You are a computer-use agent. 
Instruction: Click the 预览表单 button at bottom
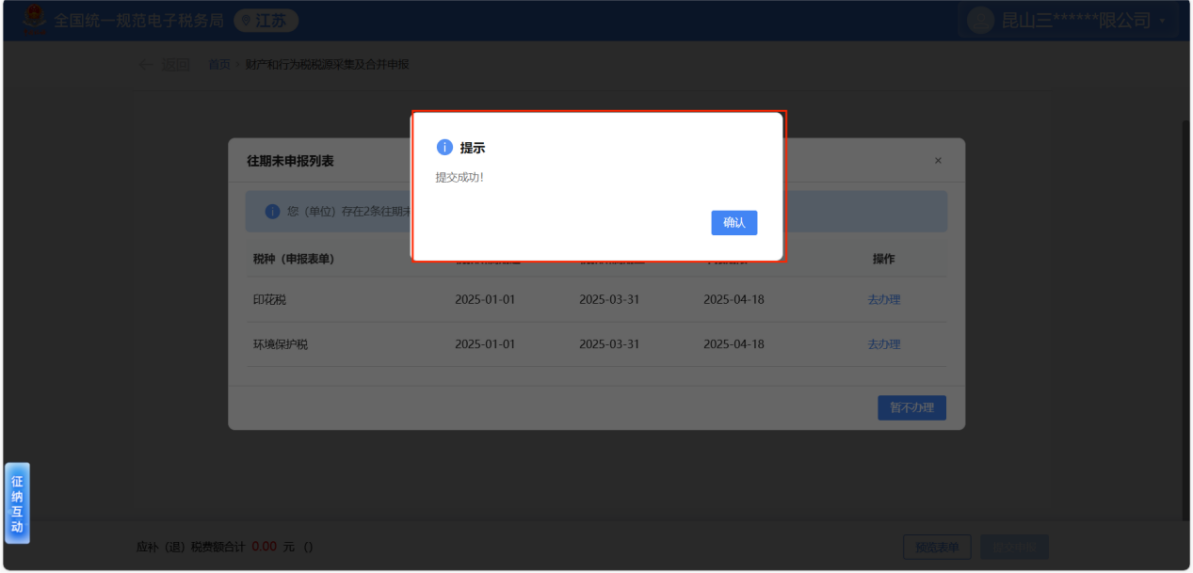click(x=937, y=547)
